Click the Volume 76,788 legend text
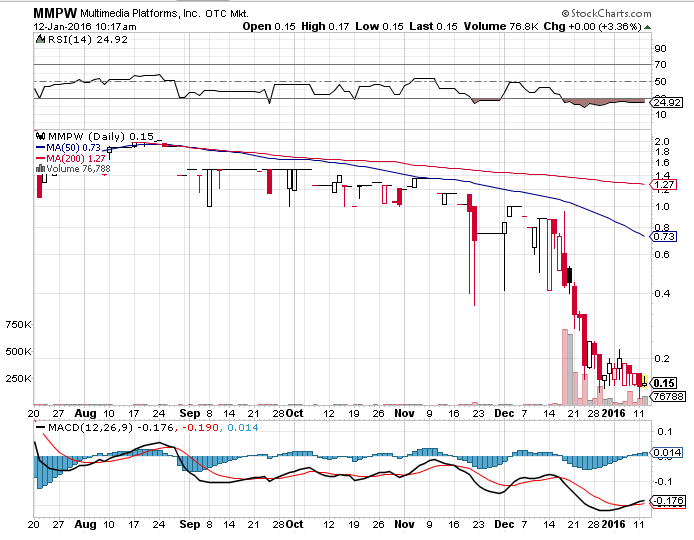Viewport: 694px width, 540px height. pyautogui.click(x=78, y=169)
